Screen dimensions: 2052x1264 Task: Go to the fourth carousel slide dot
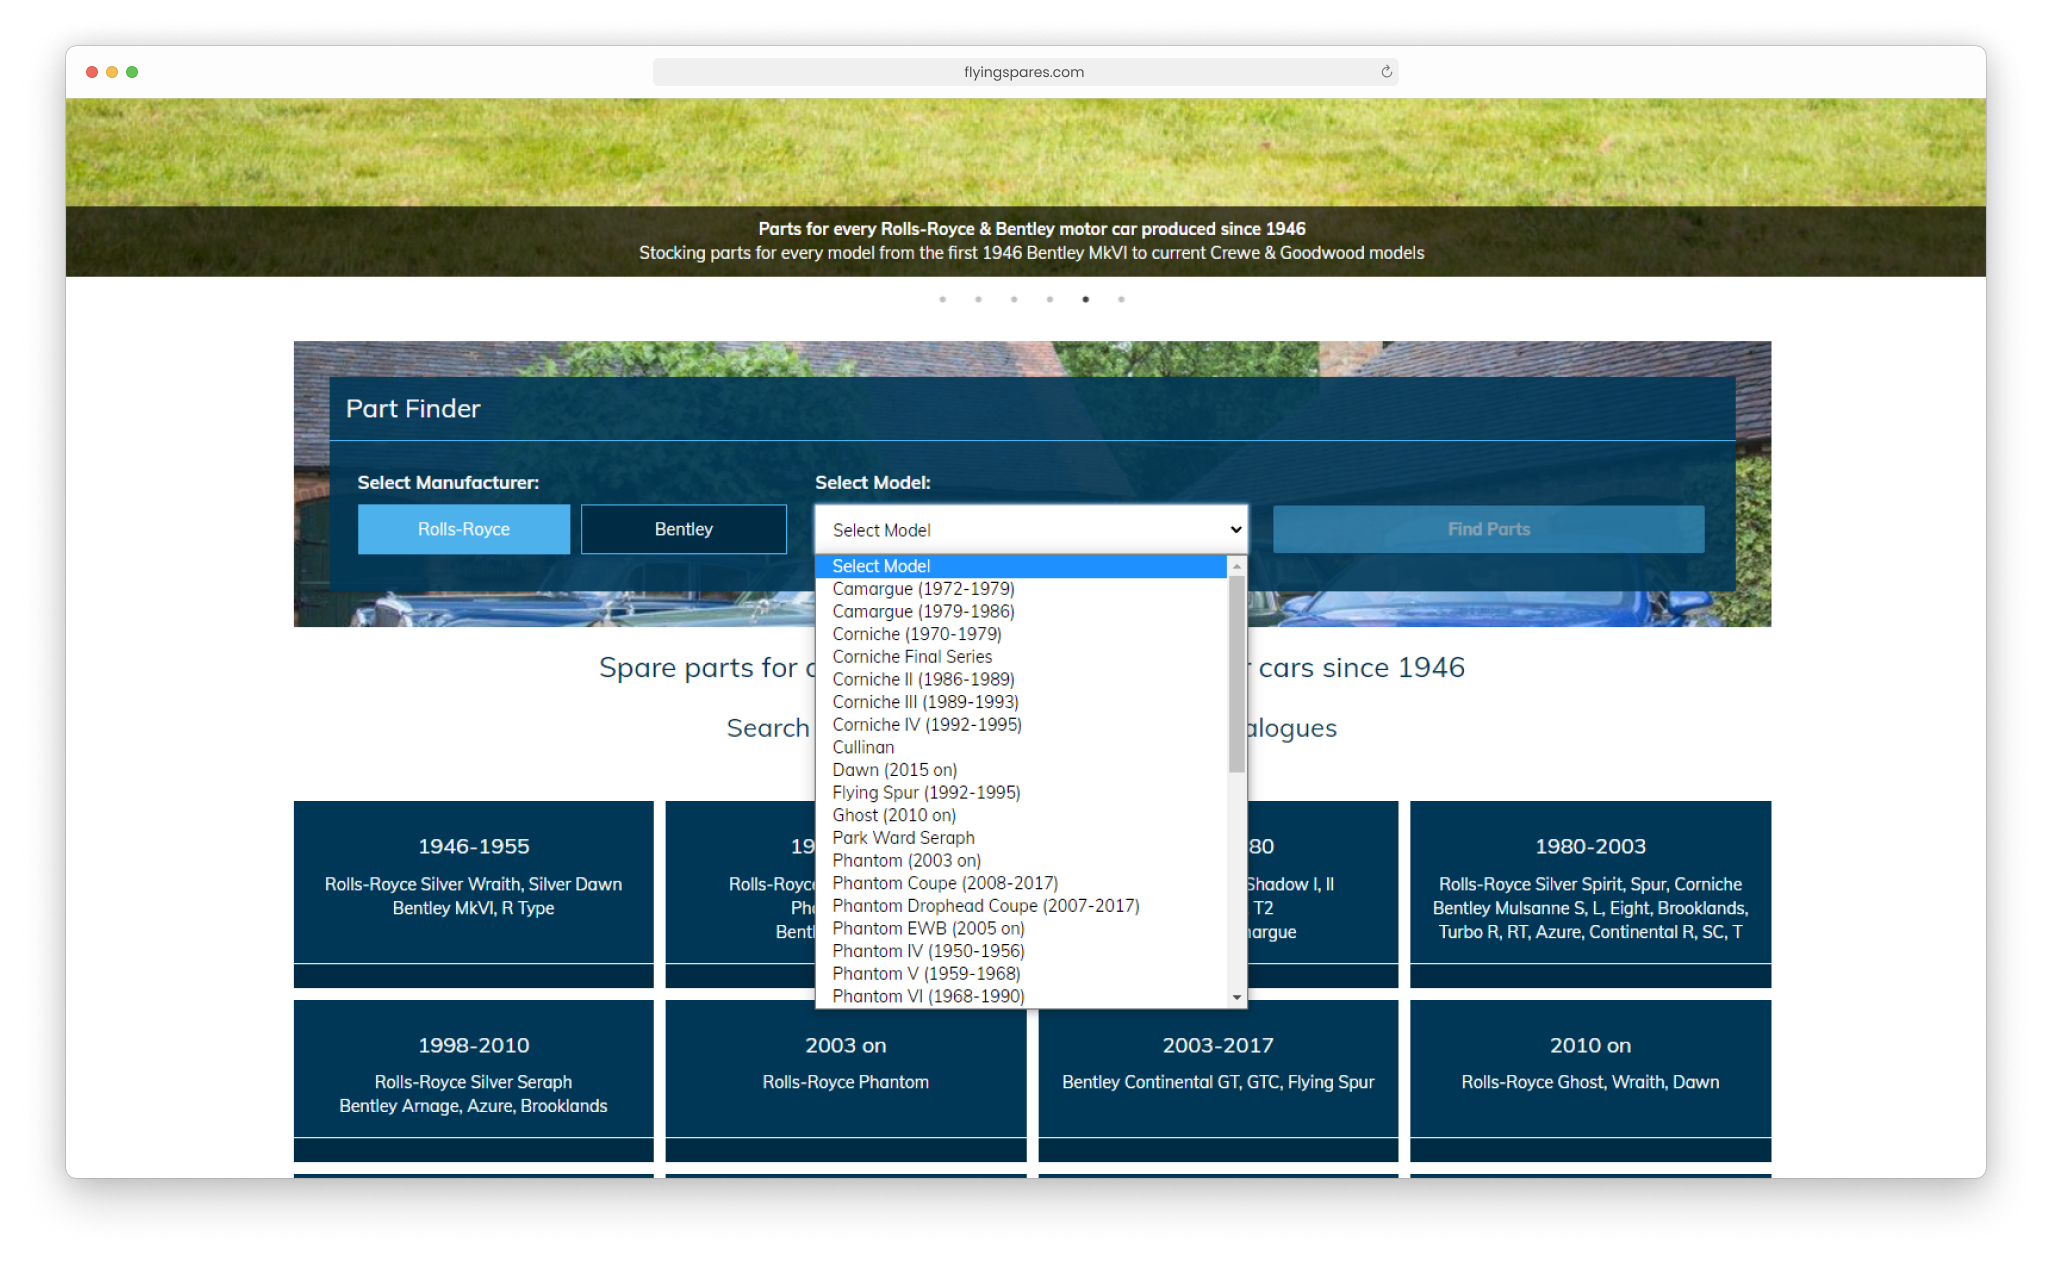pyautogui.click(x=1050, y=299)
